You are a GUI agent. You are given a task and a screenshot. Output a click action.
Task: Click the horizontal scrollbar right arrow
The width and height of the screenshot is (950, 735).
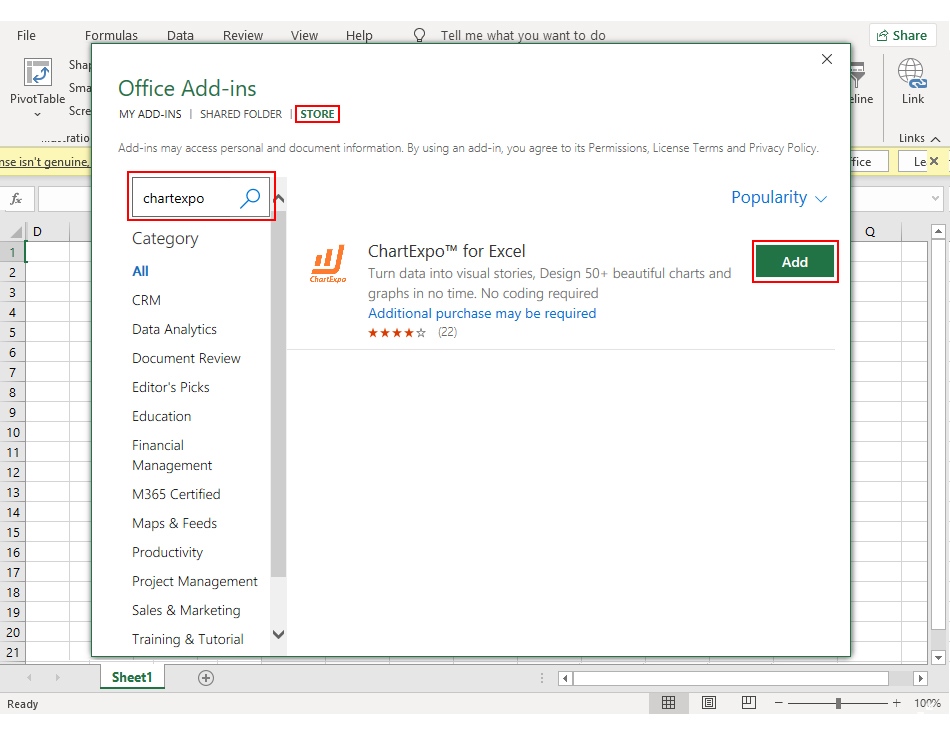(920, 678)
